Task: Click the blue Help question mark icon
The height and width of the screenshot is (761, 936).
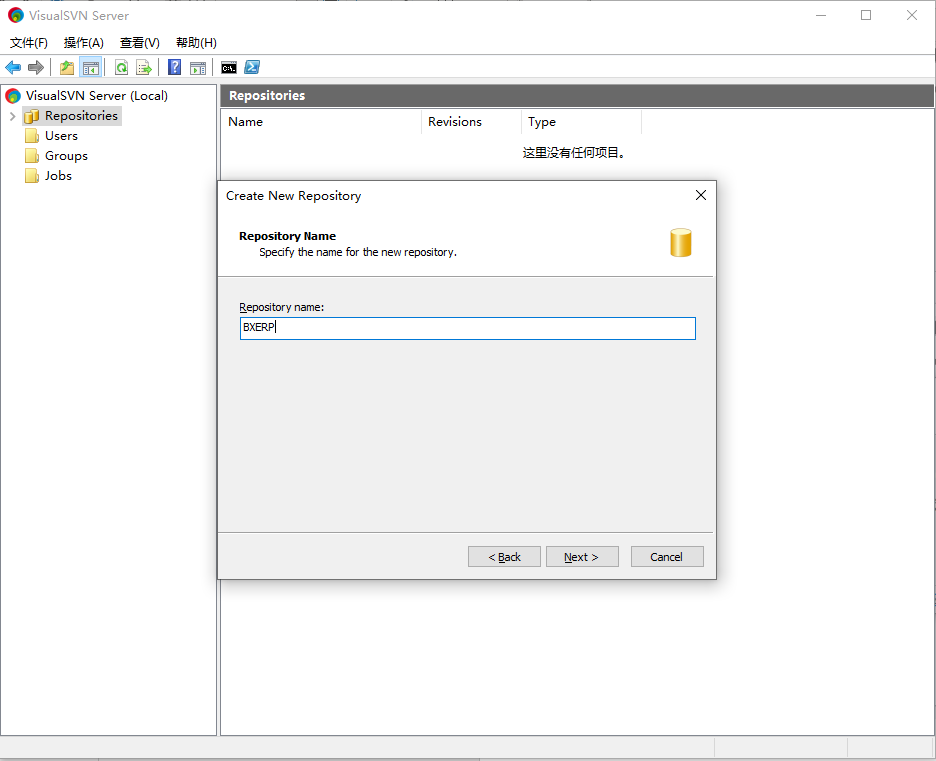Action: point(174,67)
